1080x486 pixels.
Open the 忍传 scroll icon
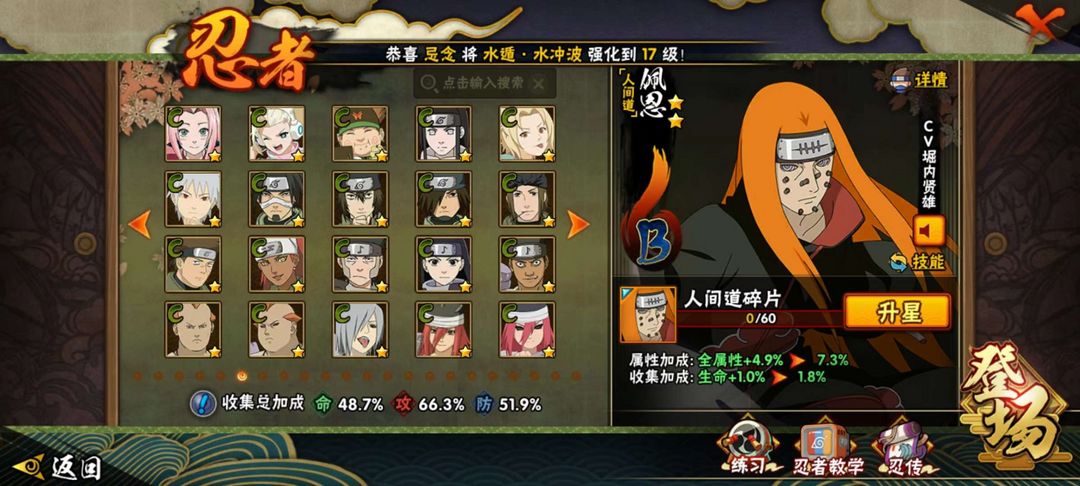(902, 449)
